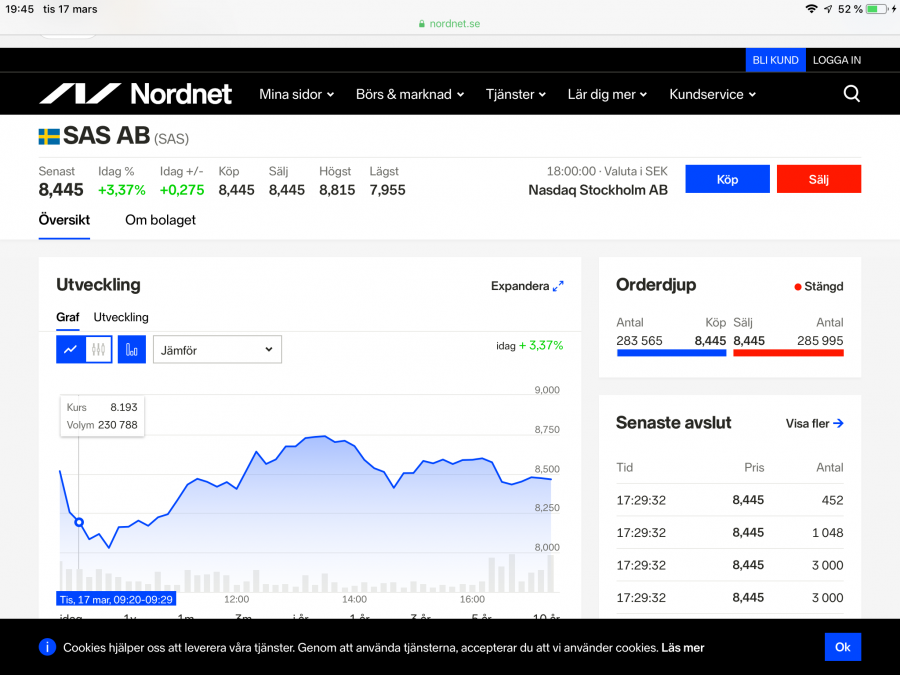Screen dimensions: 900x675
Task: Toggle the volume bars chart button
Action: [132, 349]
